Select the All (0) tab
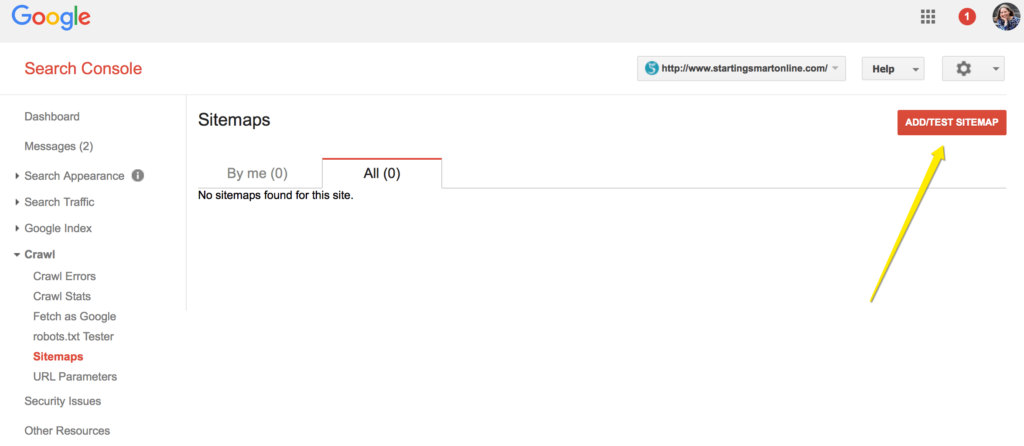This screenshot has height=446, width=1024. [382, 174]
